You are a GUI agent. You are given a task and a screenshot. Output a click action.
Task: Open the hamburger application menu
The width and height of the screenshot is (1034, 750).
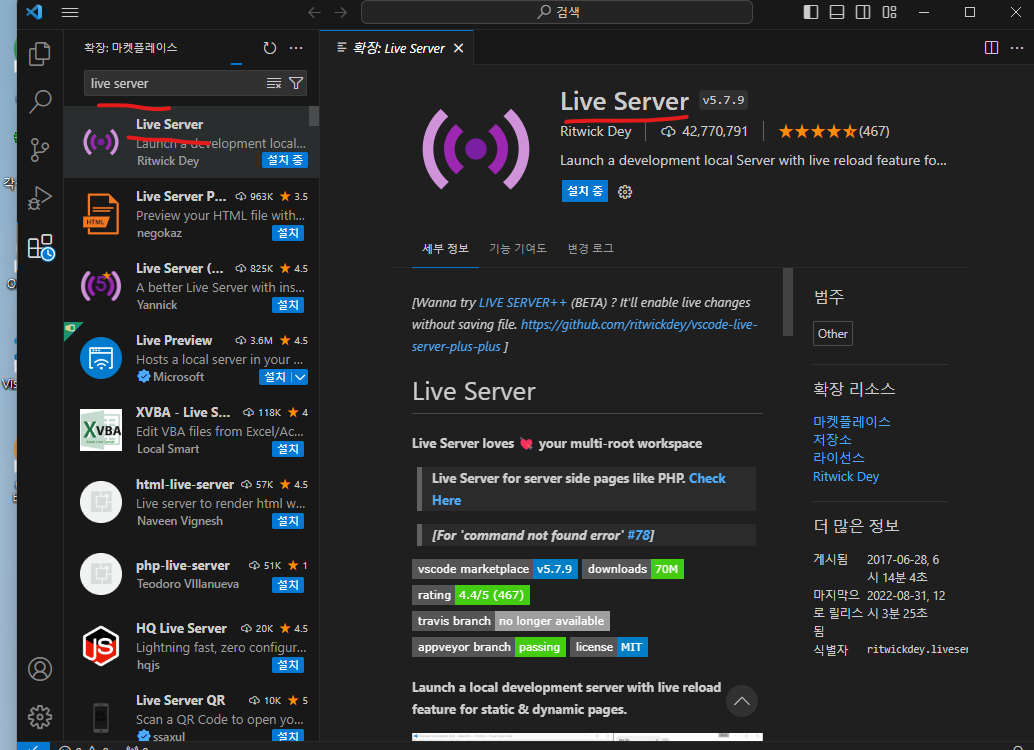(x=70, y=12)
